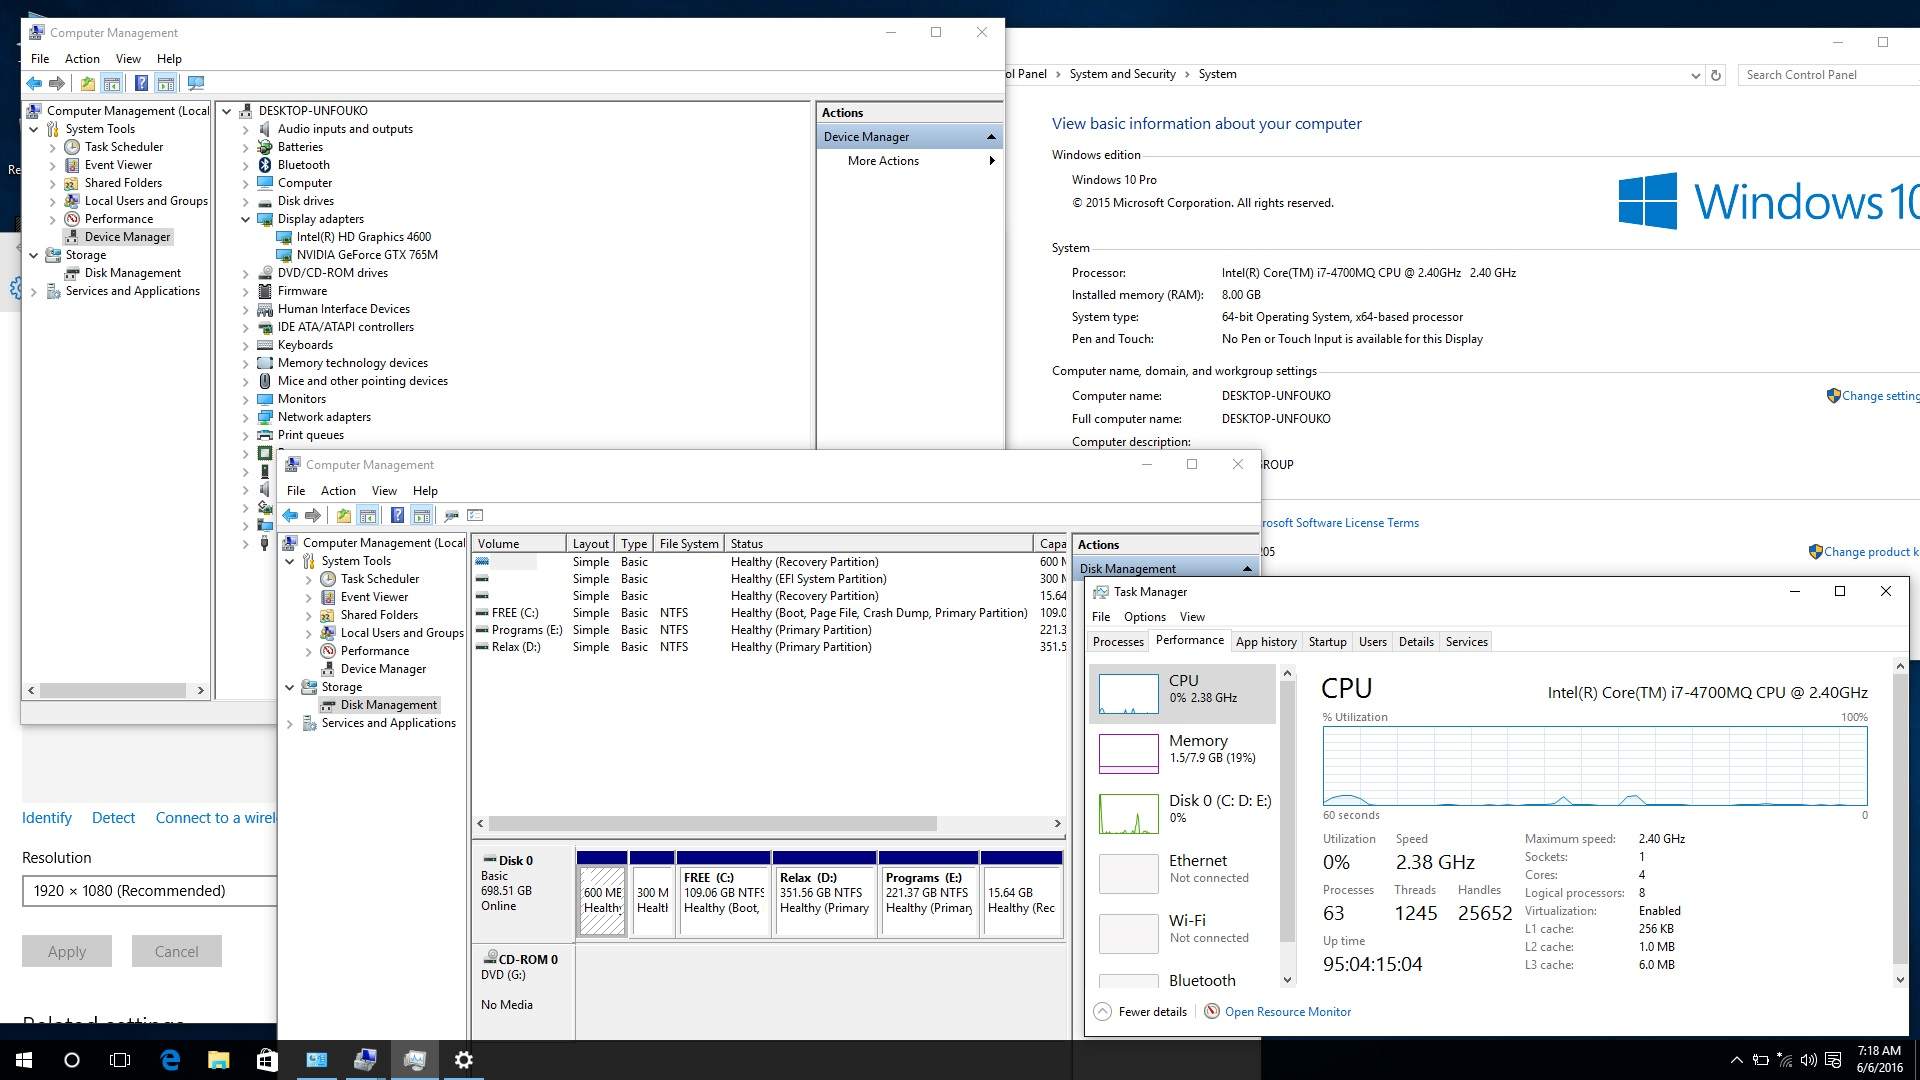Open Services tab in Task Manager
This screenshot has height=1080, width=1920.
1466,642
